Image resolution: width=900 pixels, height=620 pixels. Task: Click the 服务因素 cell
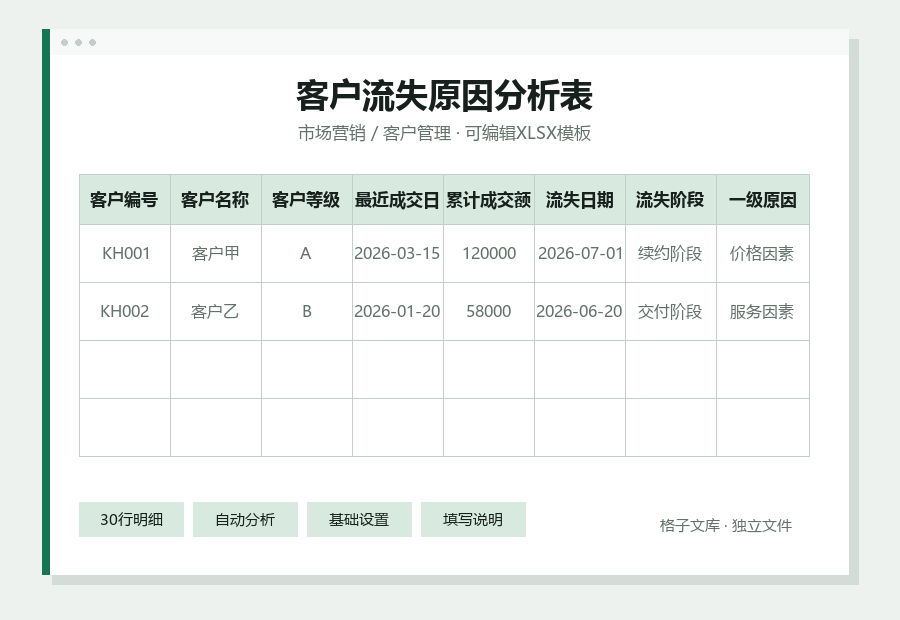point(763,311)
